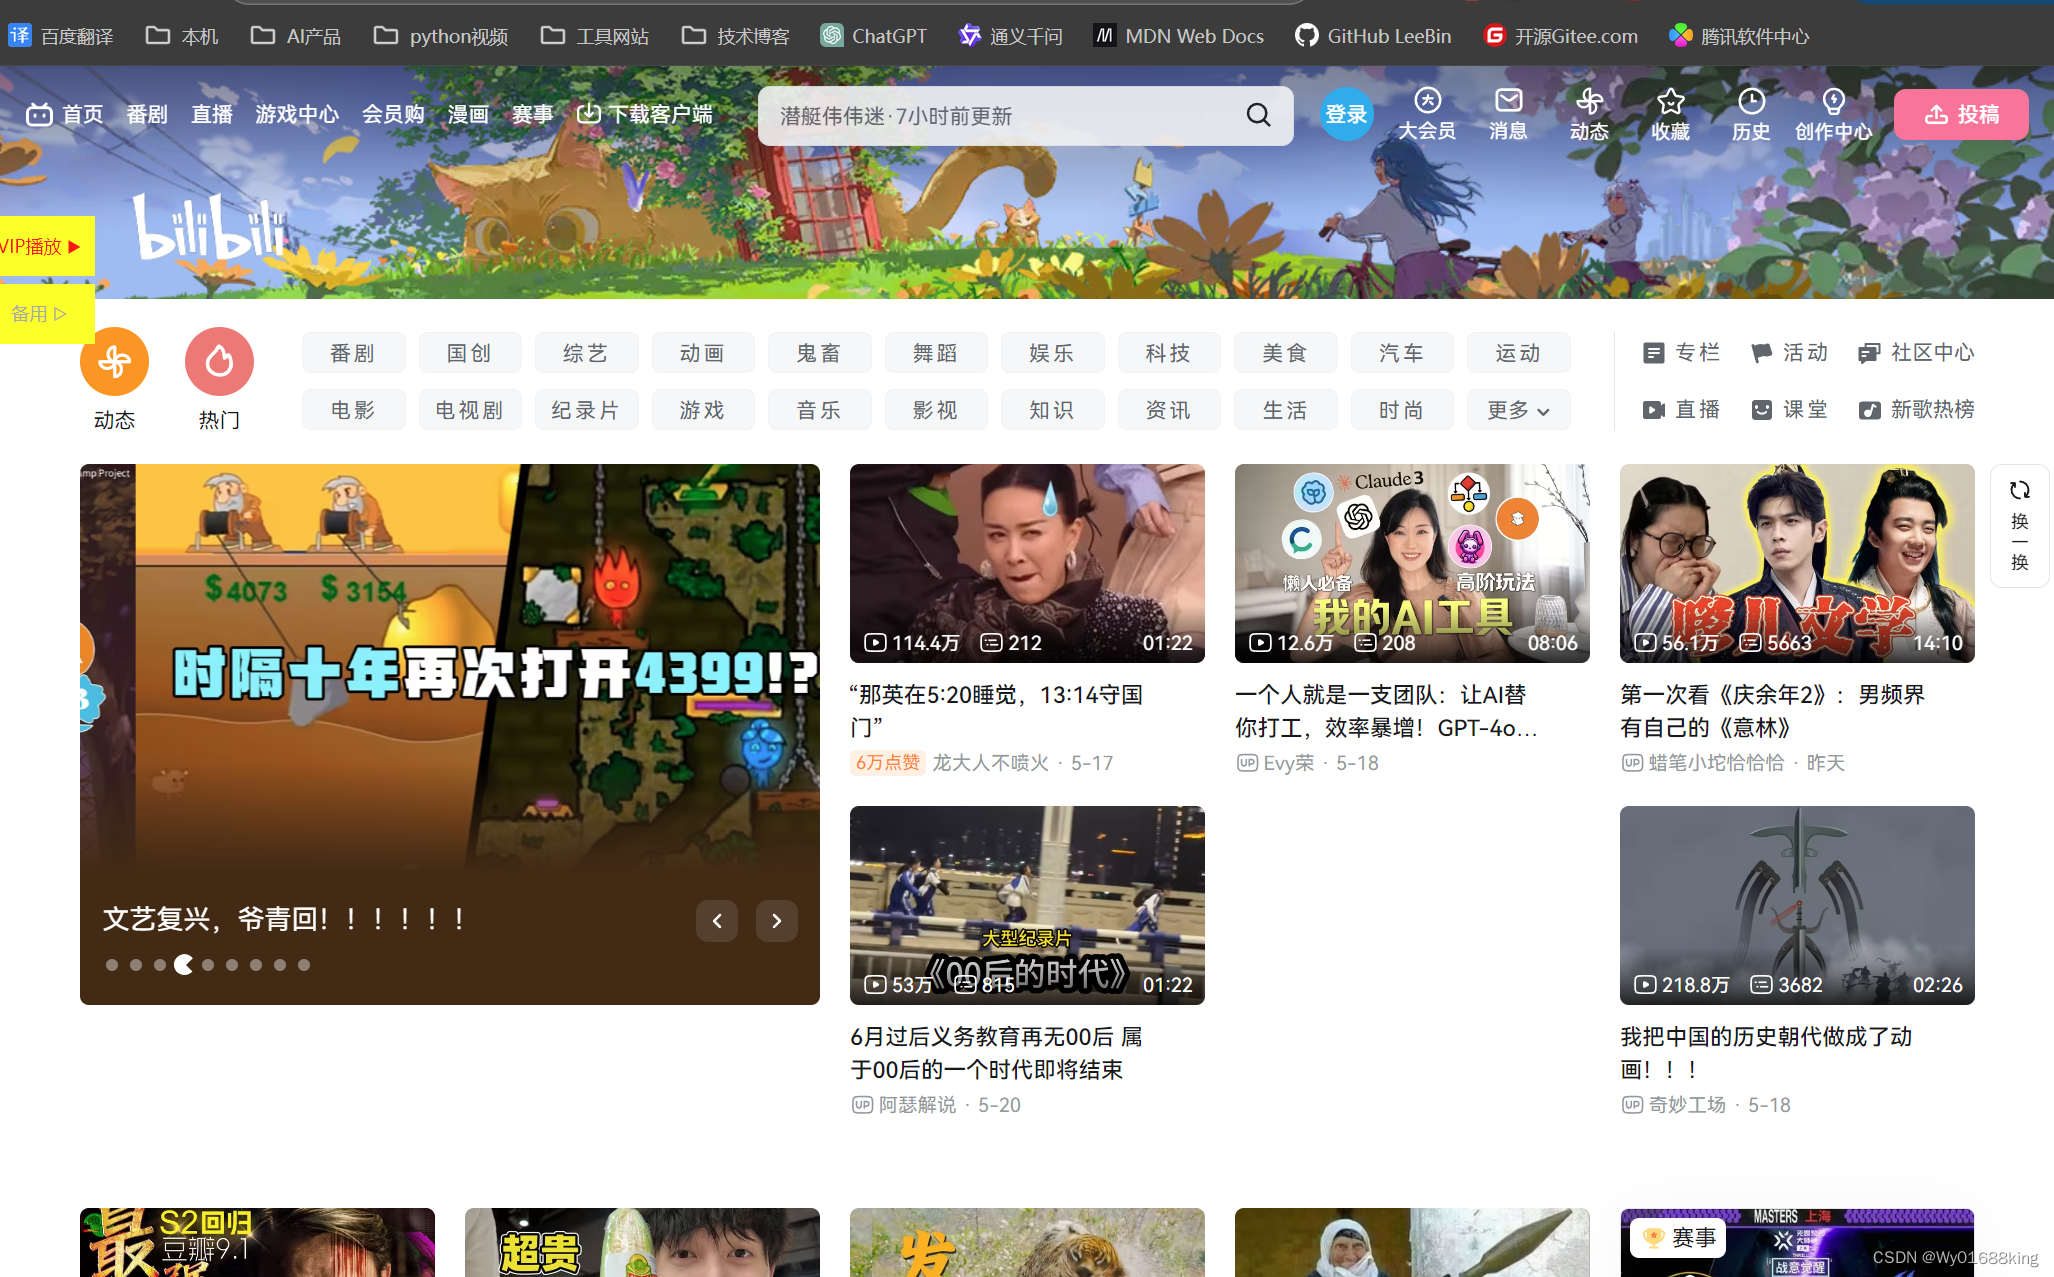The height and width of the screenshot is (1277, 2054).
Task: Open 会员购 in top navigation
Action: click(393, 114)
